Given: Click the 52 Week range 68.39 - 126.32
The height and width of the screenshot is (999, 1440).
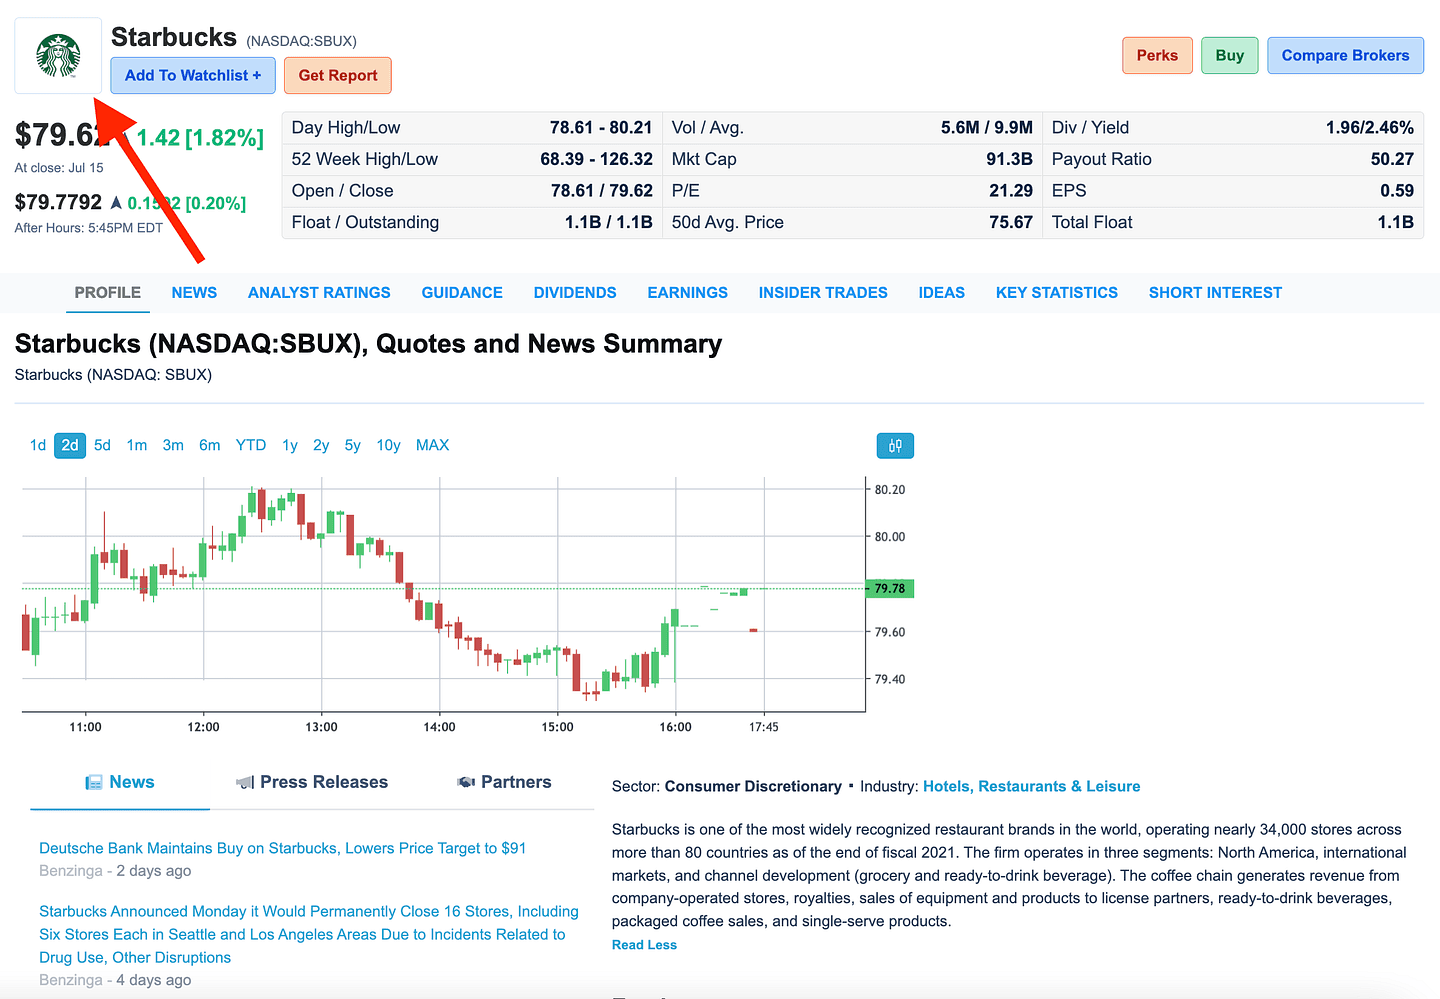Looking at the screenshot, I should (x=596, y=159).
